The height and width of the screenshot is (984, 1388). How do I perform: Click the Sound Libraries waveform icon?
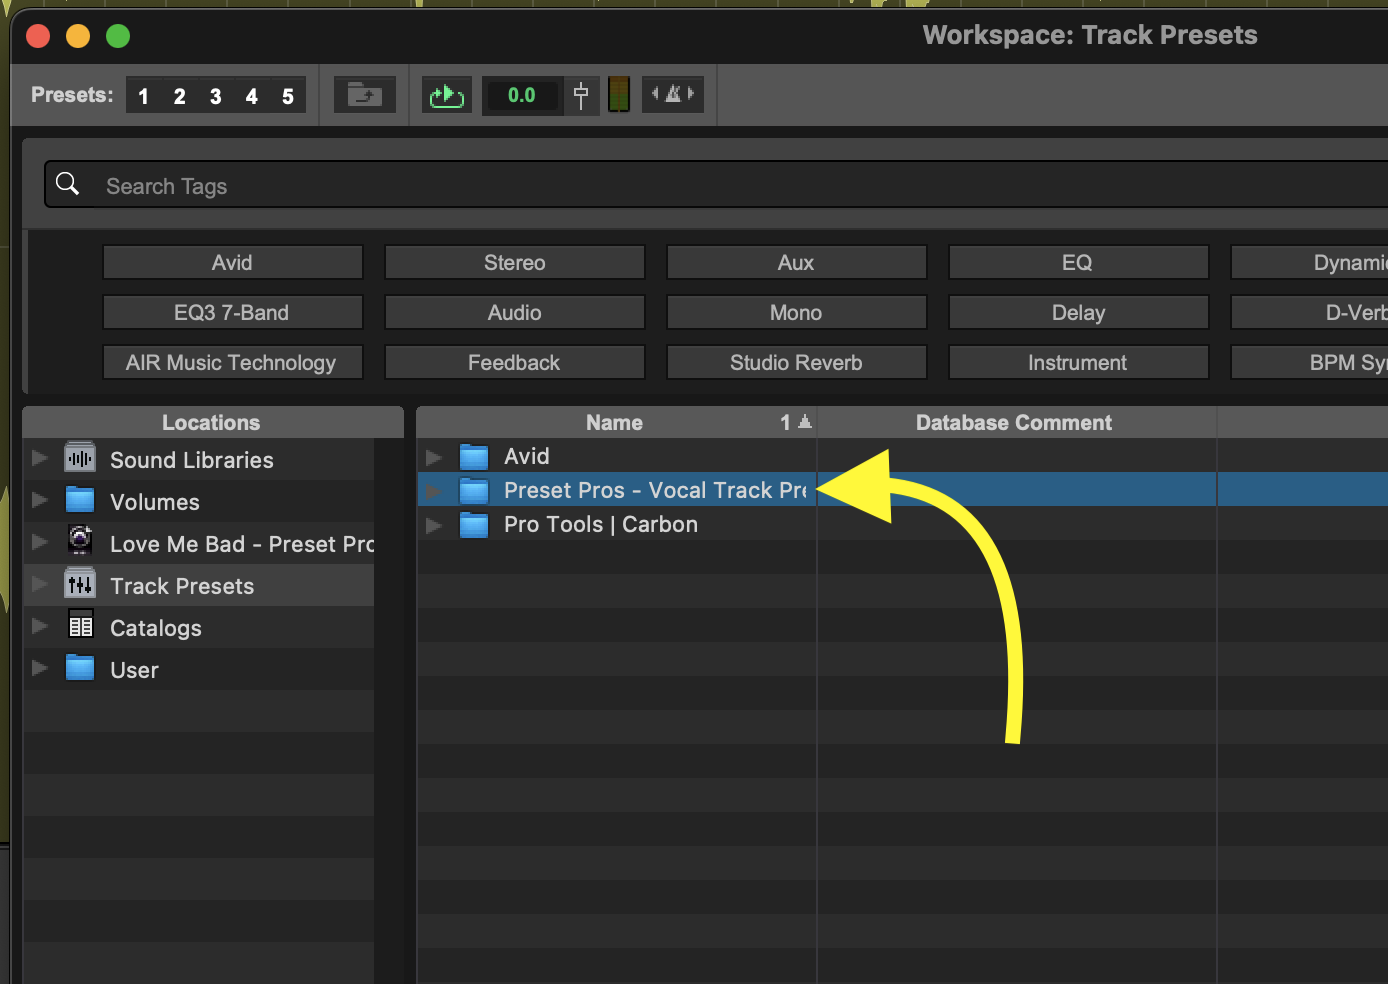click(80, 457)
